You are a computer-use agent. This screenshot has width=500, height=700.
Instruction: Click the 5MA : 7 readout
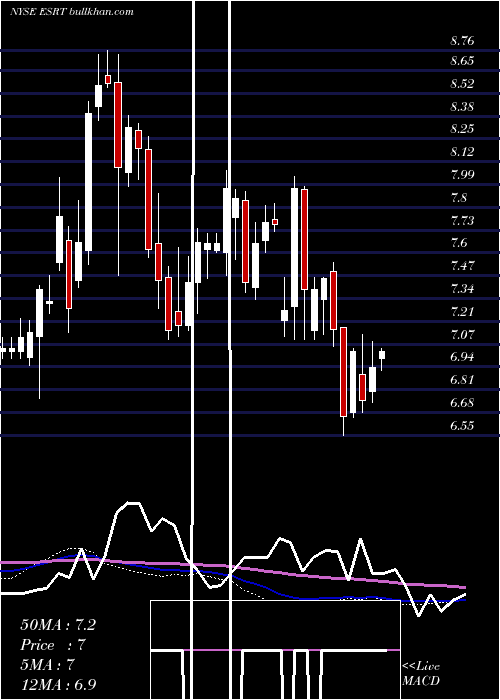click(x=47, y=665)
